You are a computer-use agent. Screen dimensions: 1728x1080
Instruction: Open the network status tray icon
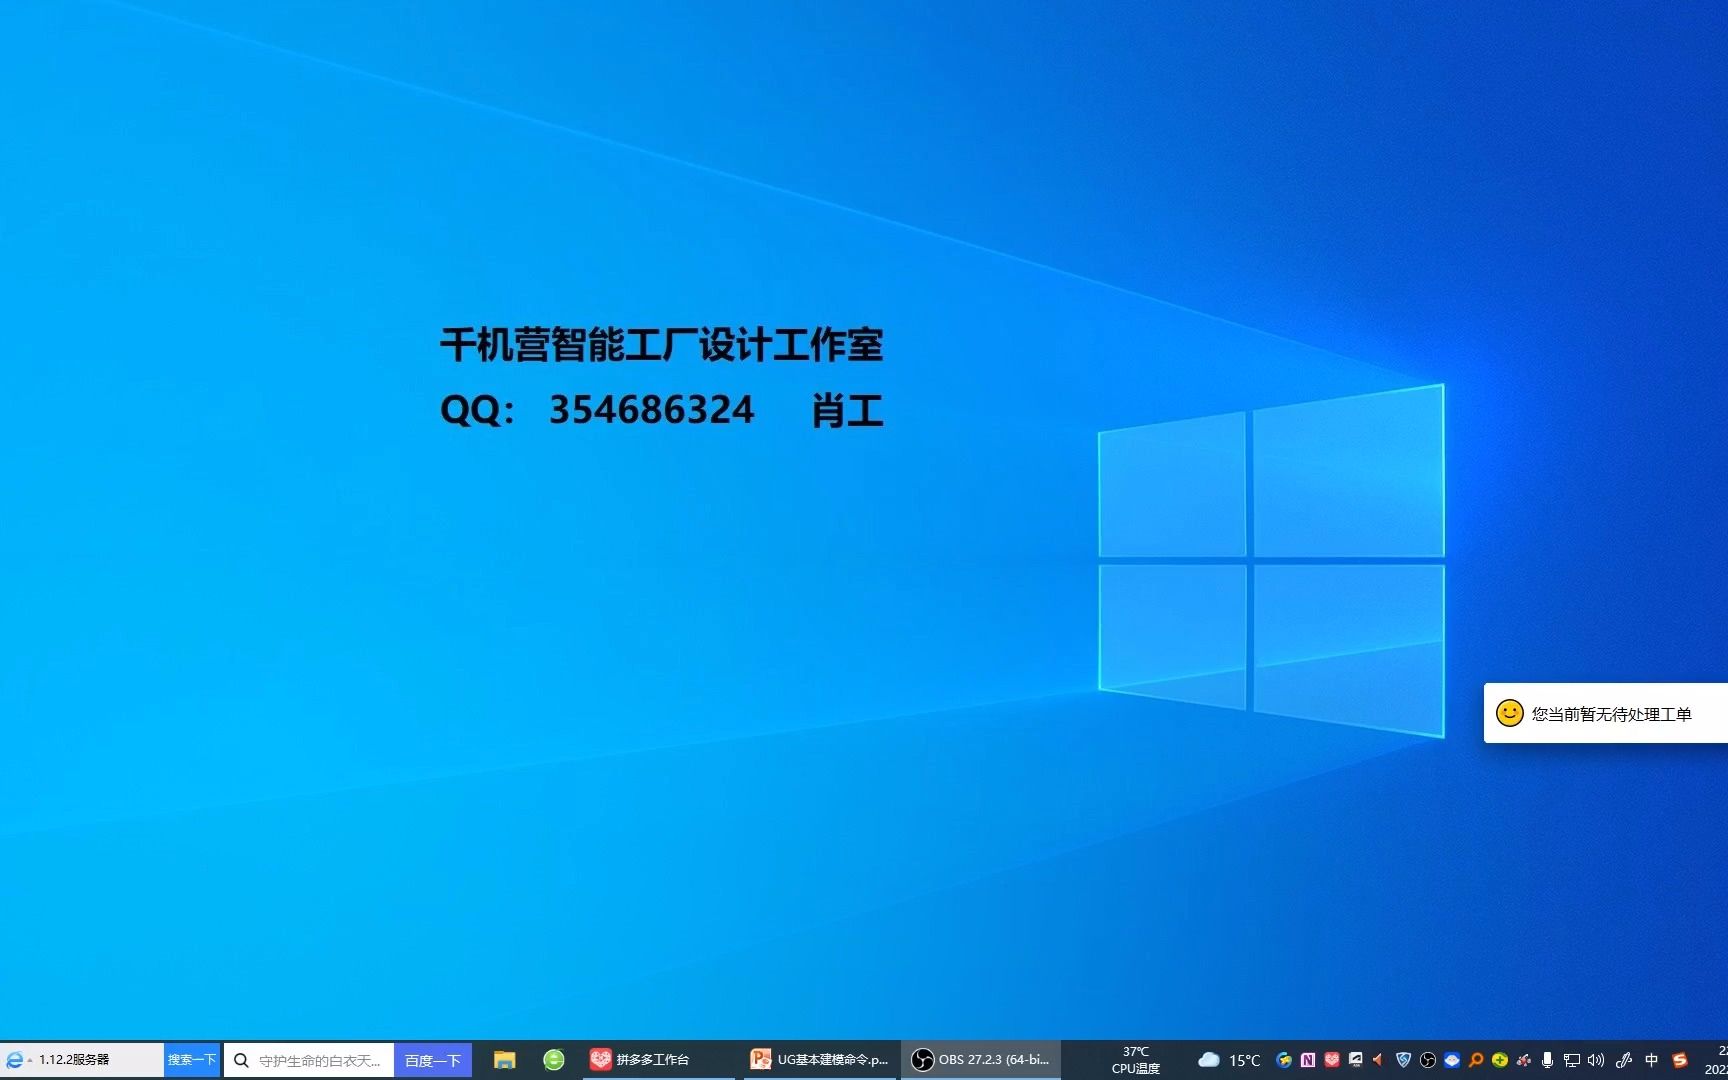pos(1572,1060)
